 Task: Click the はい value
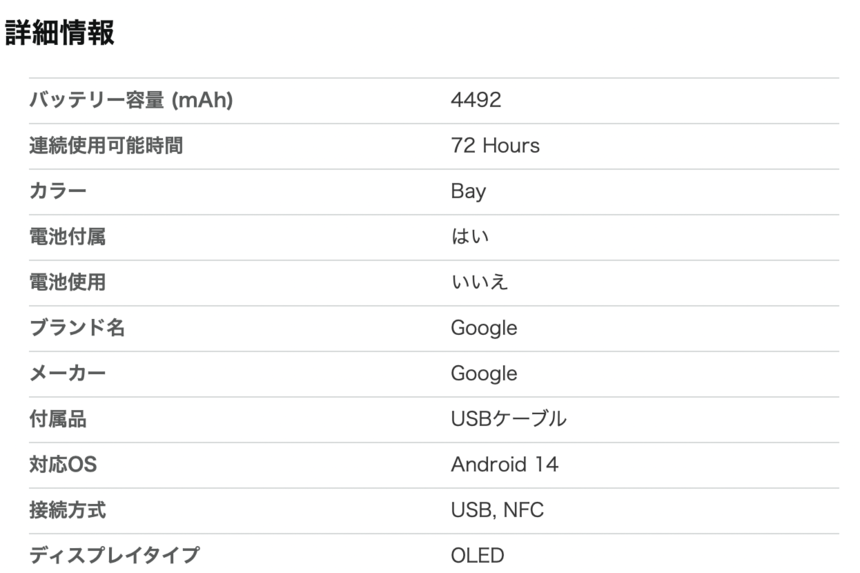pyautogui.click(x=469, y=236)
